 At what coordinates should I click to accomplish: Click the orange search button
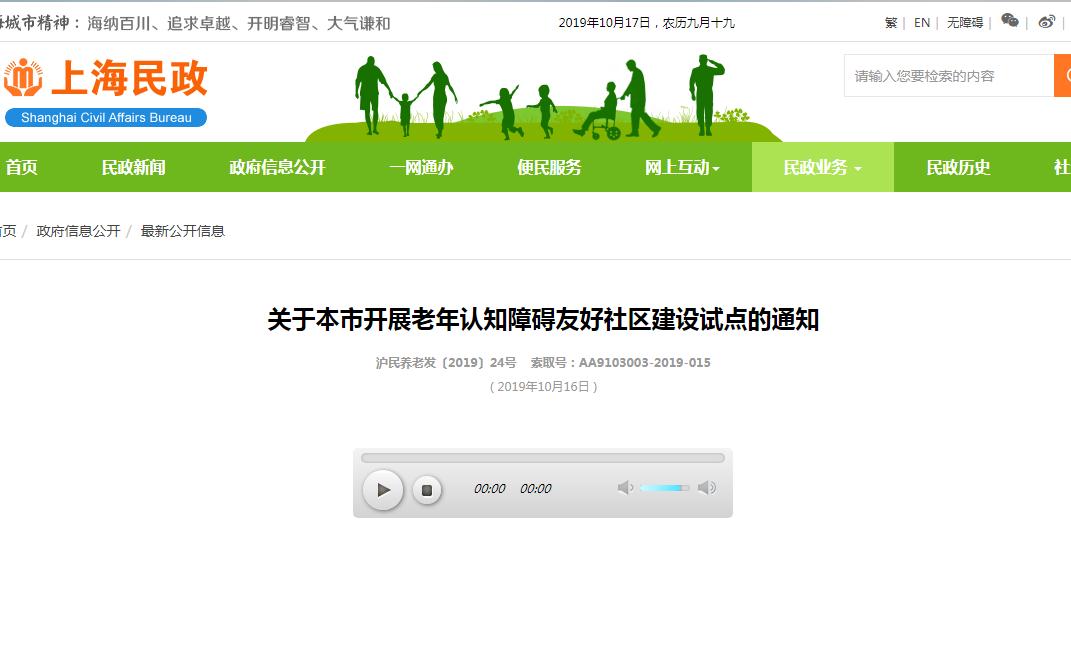1062,76
